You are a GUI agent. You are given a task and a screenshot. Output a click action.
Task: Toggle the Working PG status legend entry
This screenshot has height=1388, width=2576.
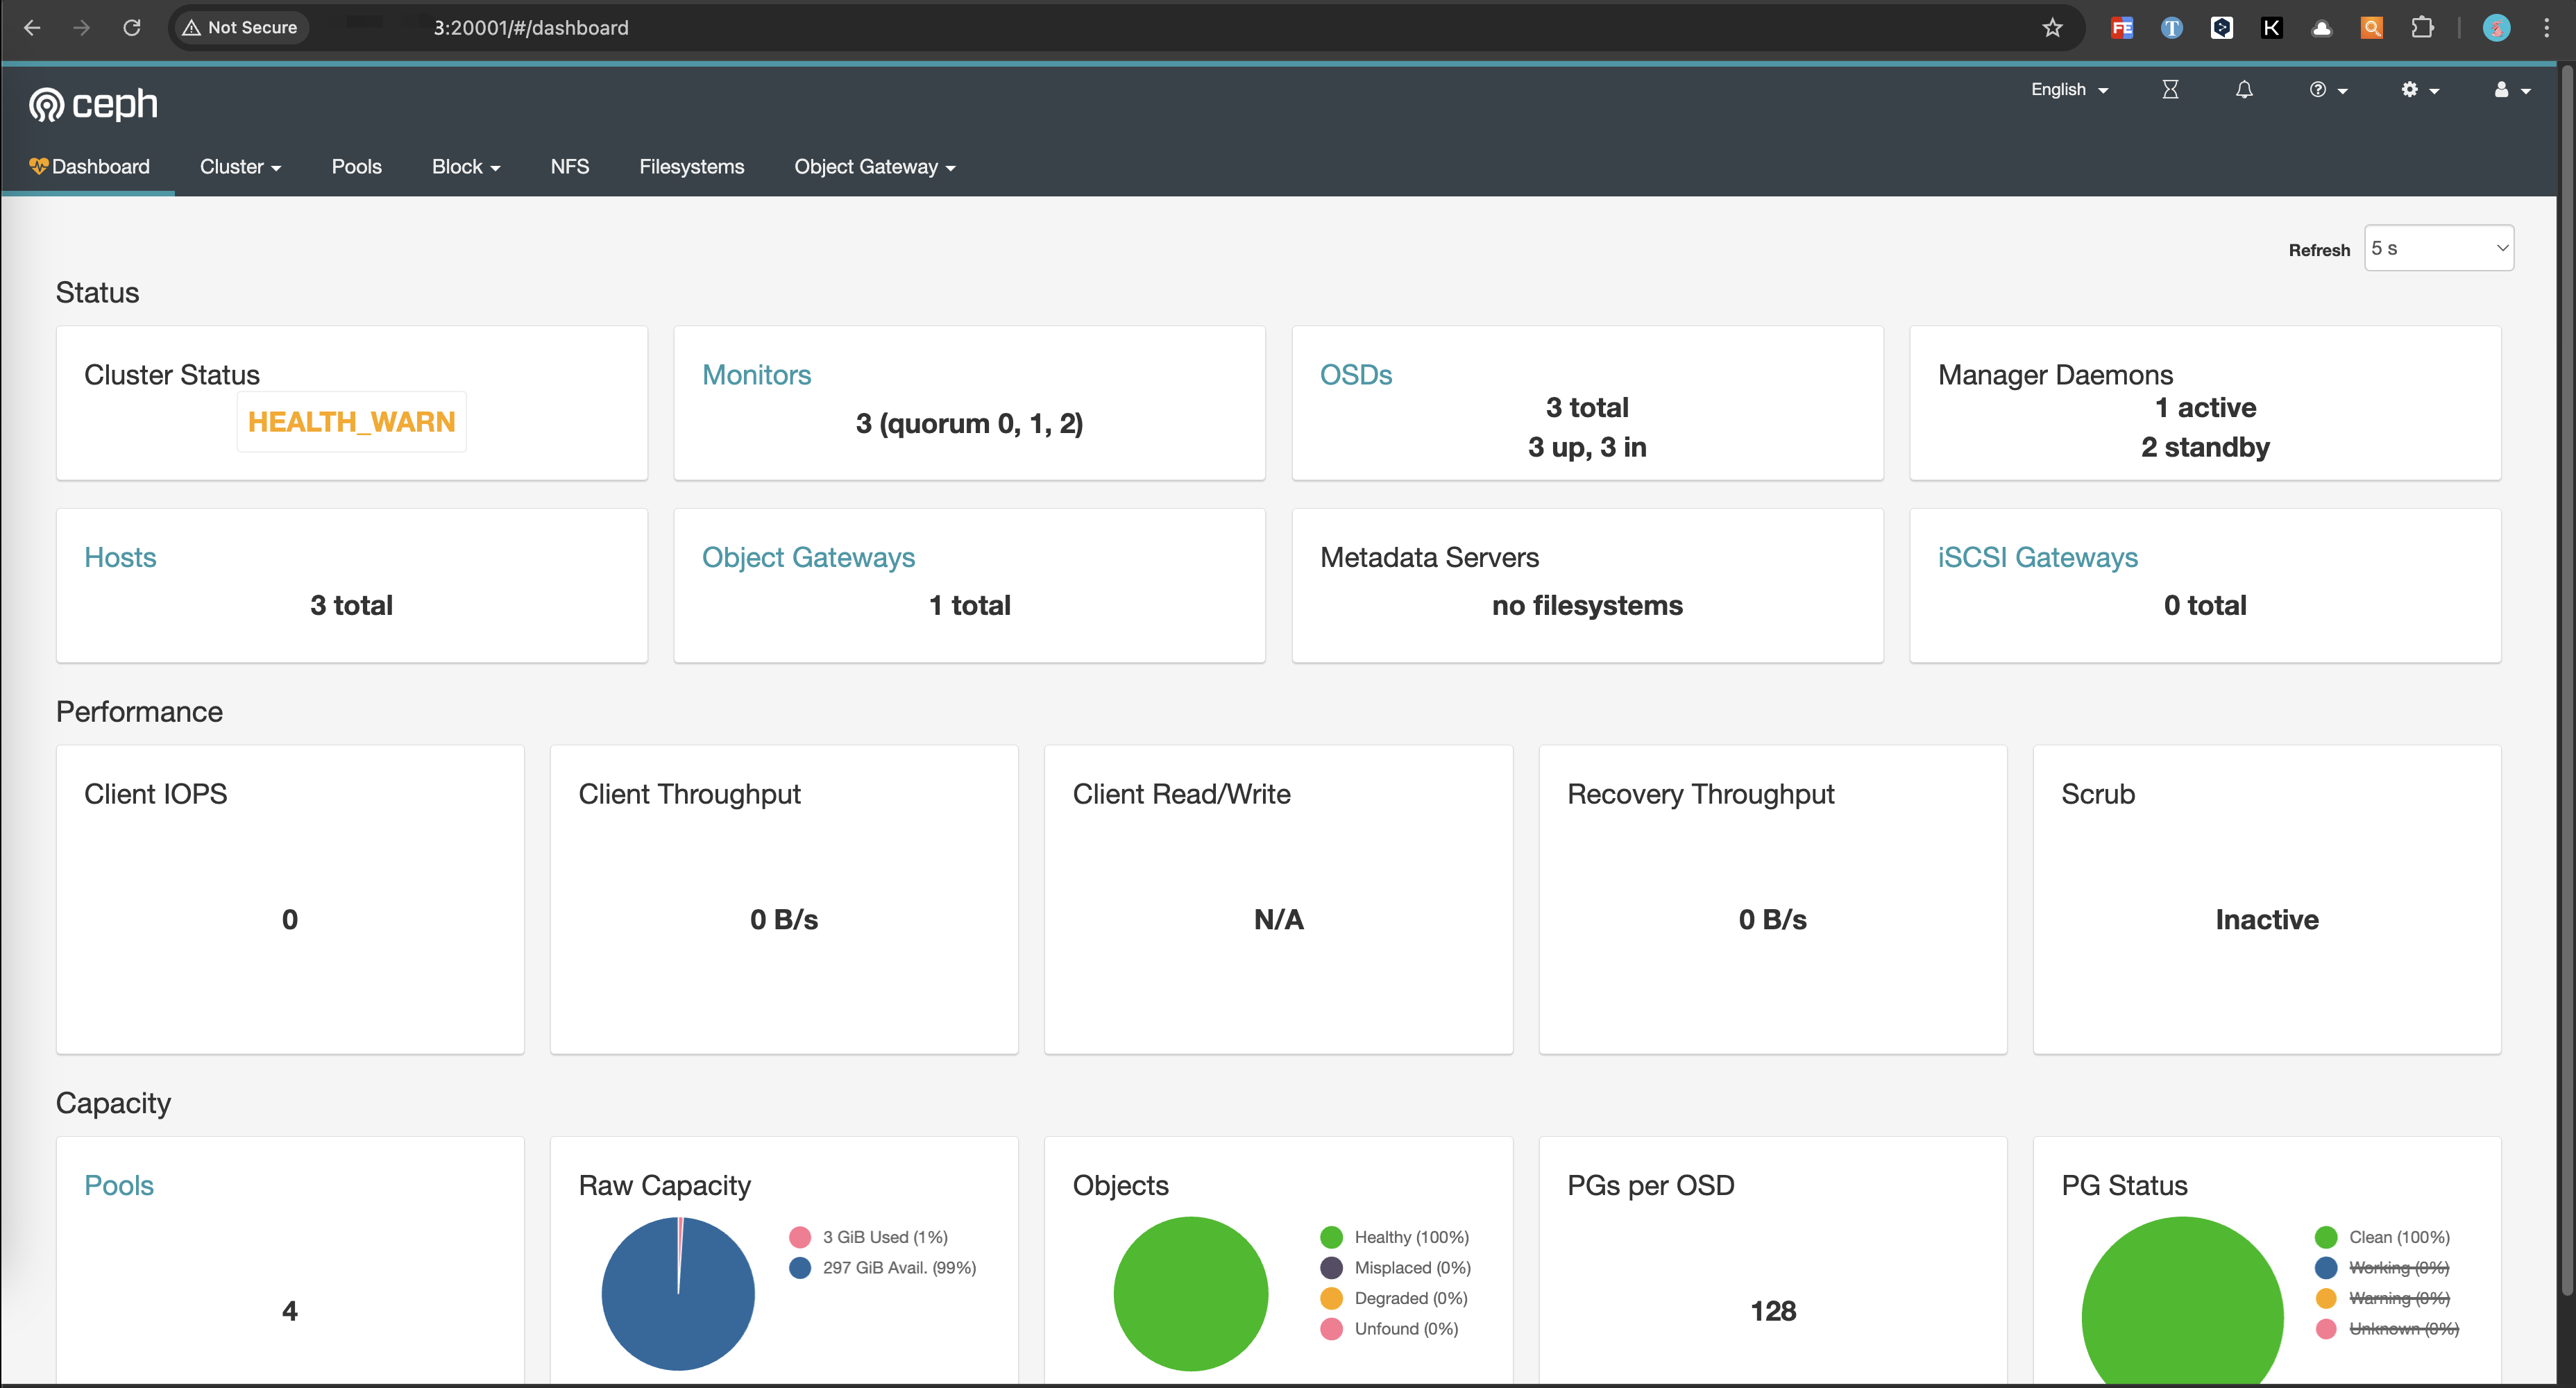click(x=2382, y=1268)
